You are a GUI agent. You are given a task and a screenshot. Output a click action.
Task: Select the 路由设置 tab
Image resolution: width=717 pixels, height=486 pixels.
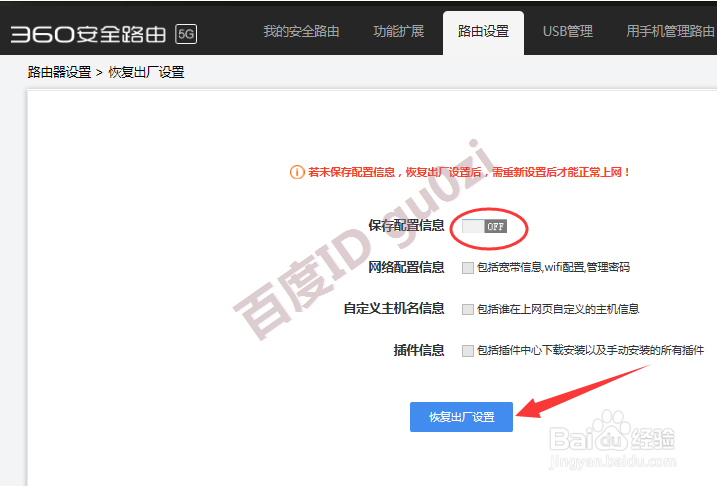[483, 32]
